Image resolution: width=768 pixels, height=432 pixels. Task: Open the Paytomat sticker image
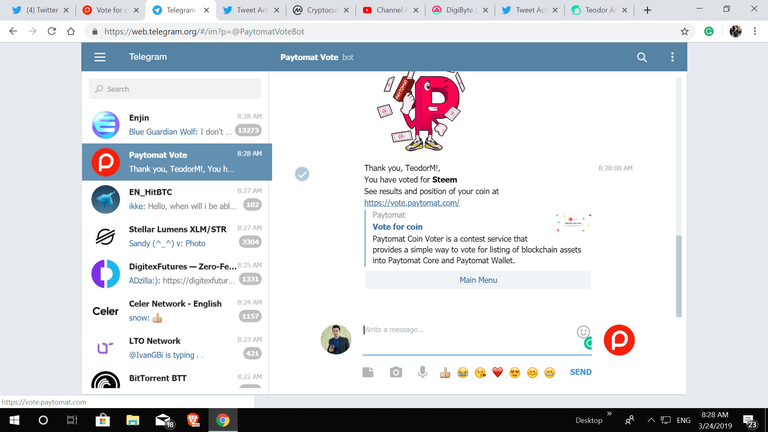coord(420,112)
